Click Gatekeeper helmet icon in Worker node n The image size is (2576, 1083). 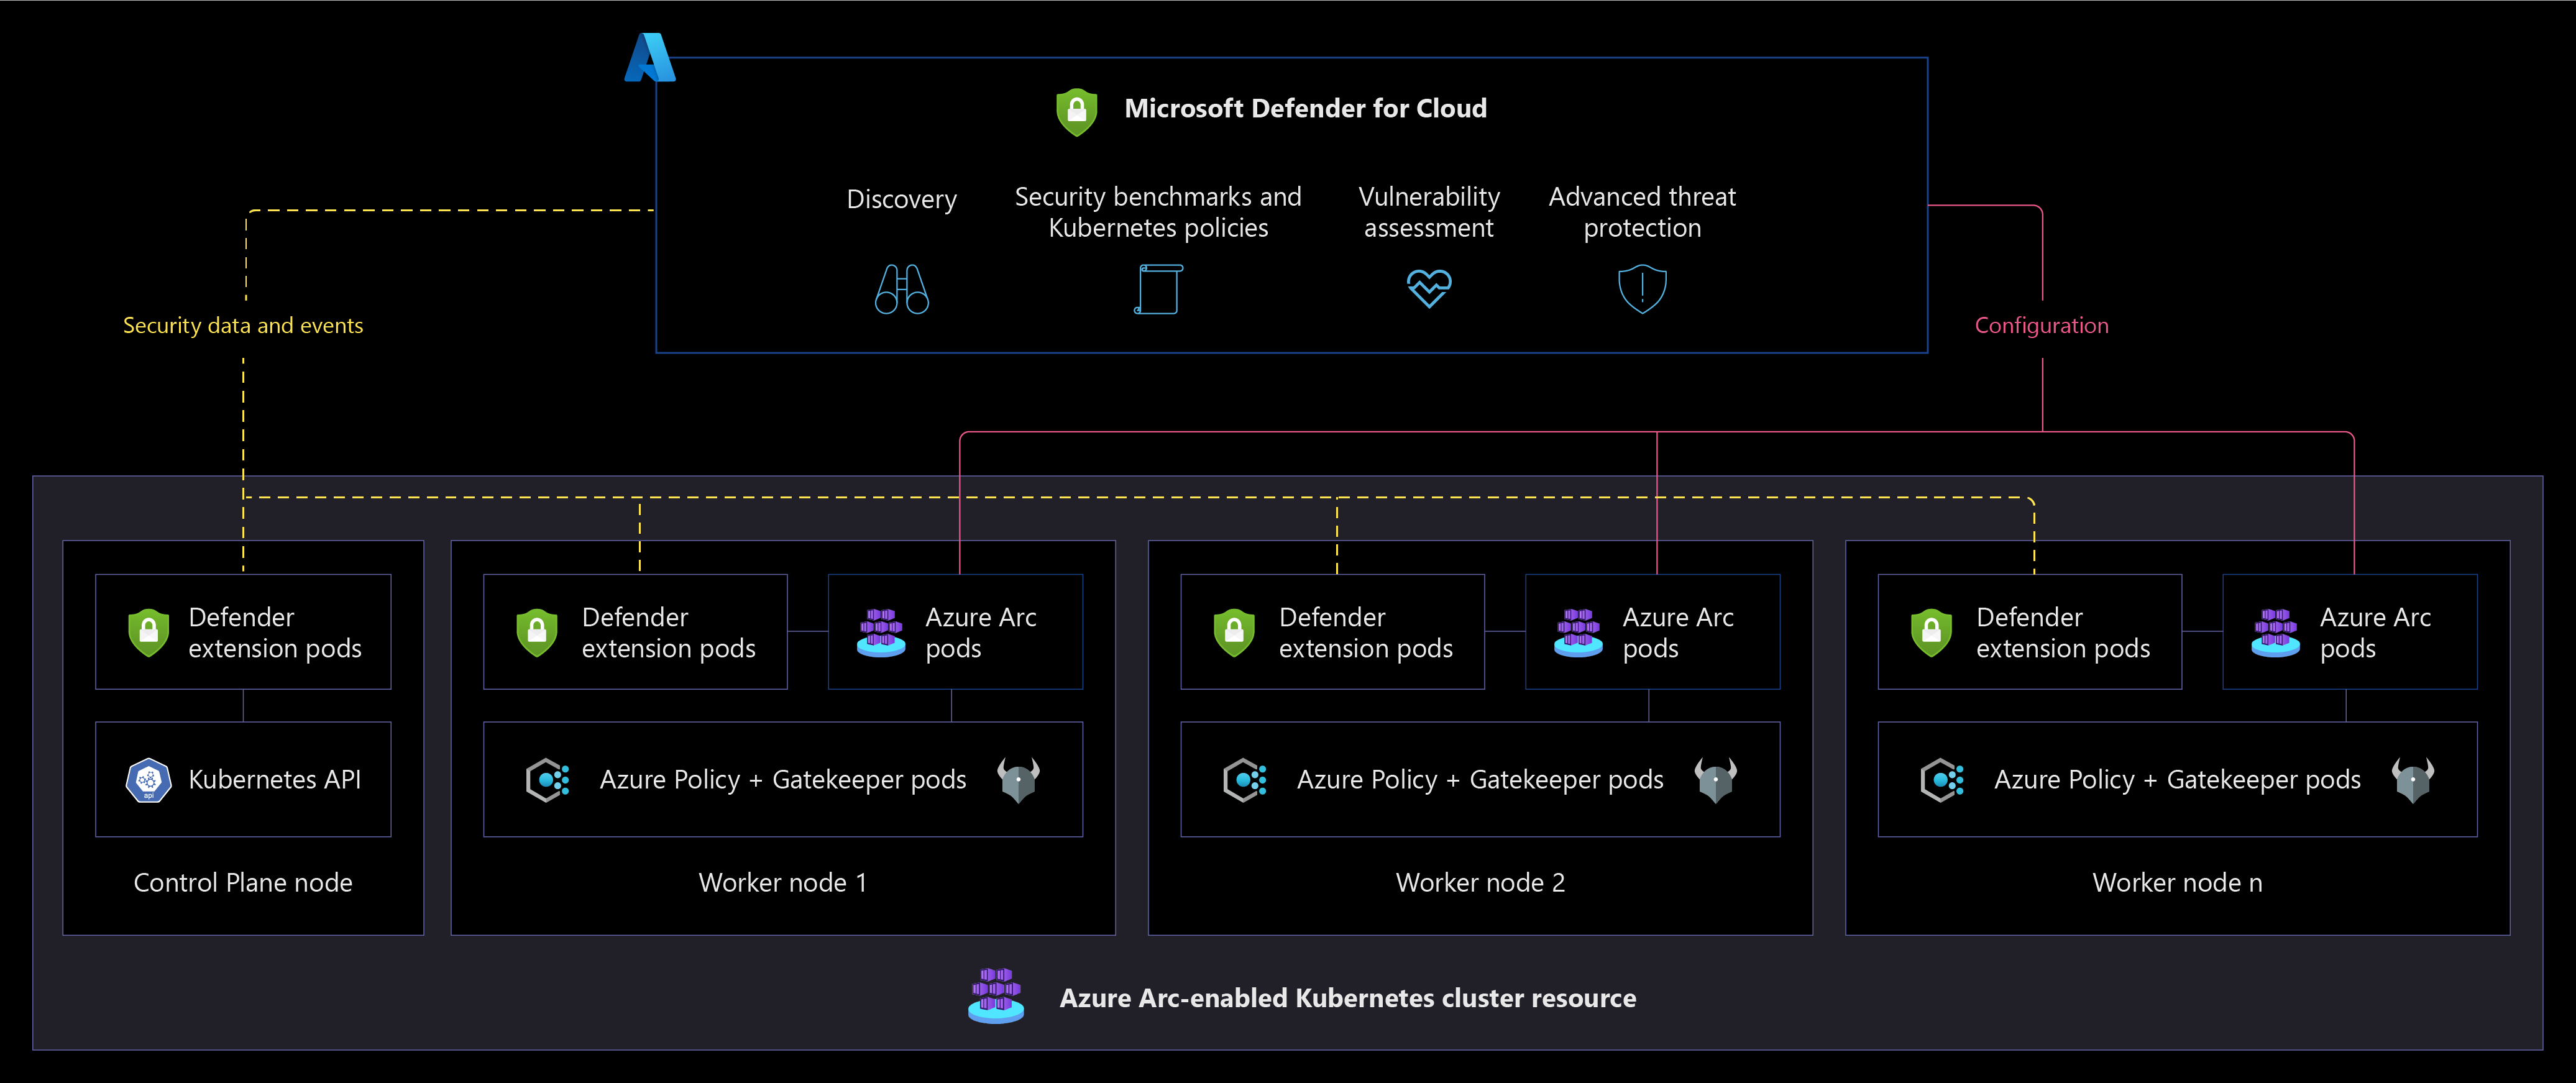(2413, 780)
